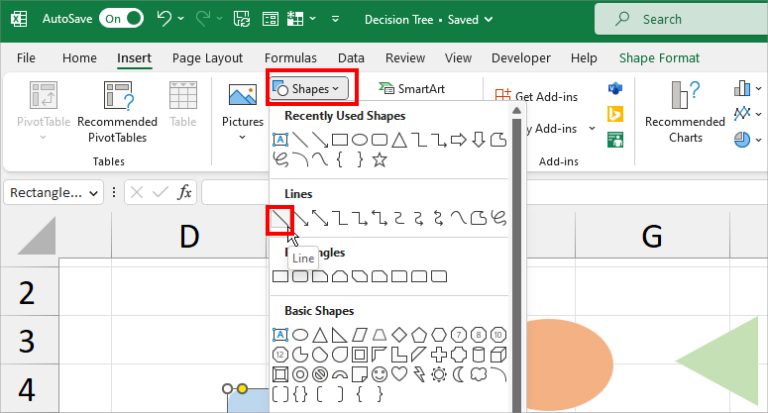
Task: Click the Recommended PivotTables button
Action: pyautogui.click(x=117, y=112)
